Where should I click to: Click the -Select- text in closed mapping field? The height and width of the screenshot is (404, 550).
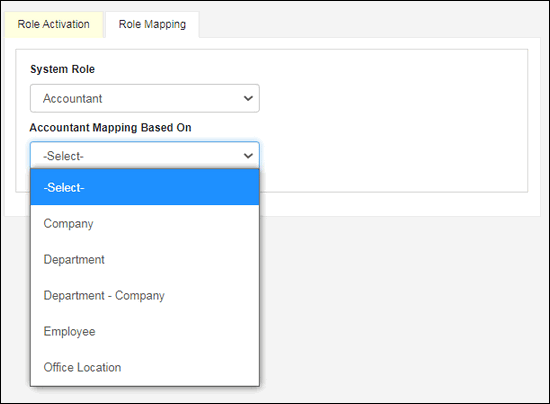coord(63,156)
